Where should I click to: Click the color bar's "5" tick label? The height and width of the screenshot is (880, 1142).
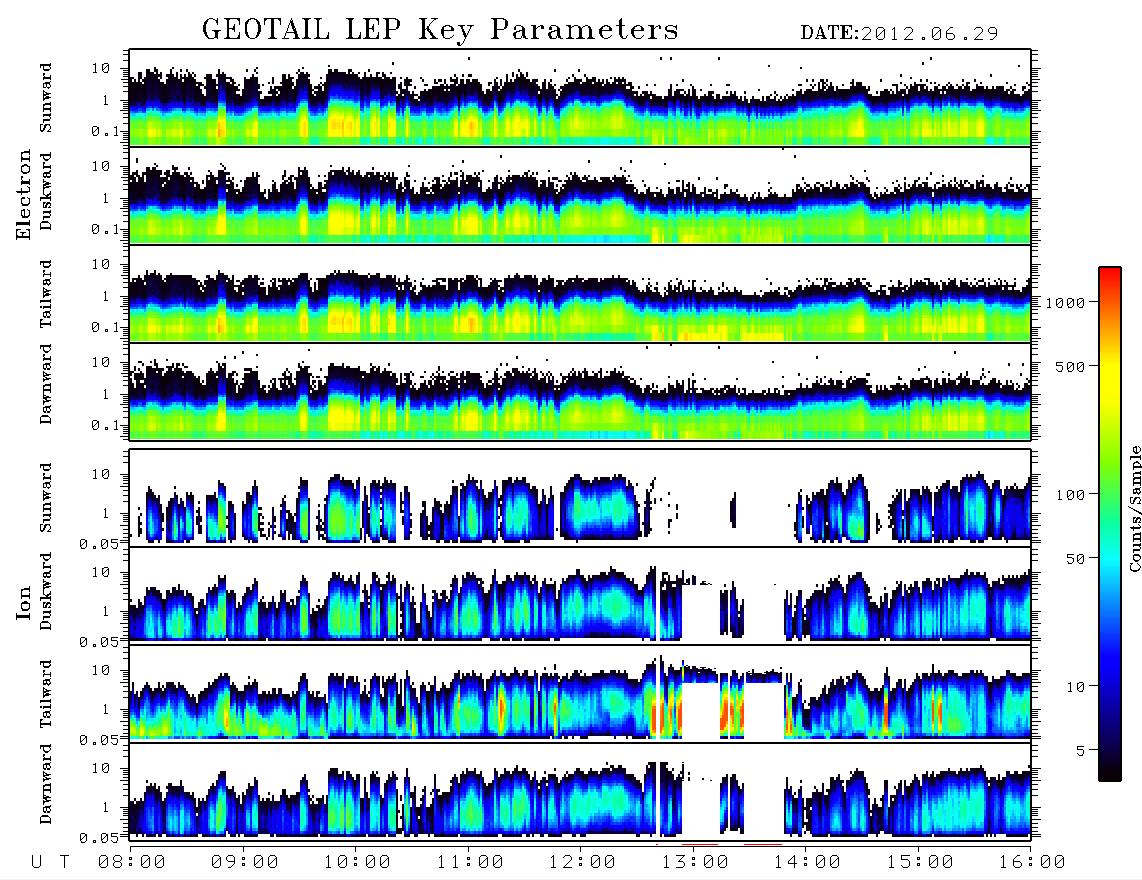pos(1080,750)
